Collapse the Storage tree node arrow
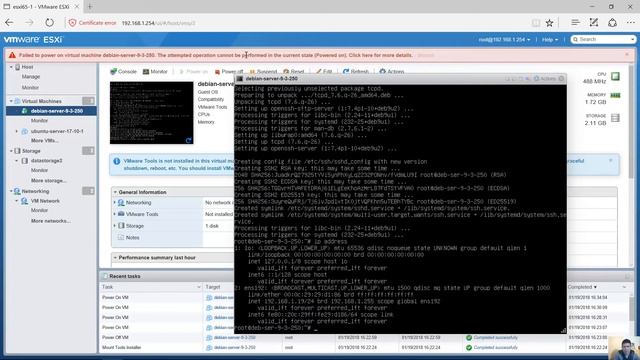Viewport: 640px width, 360px height. click(11, 151)
